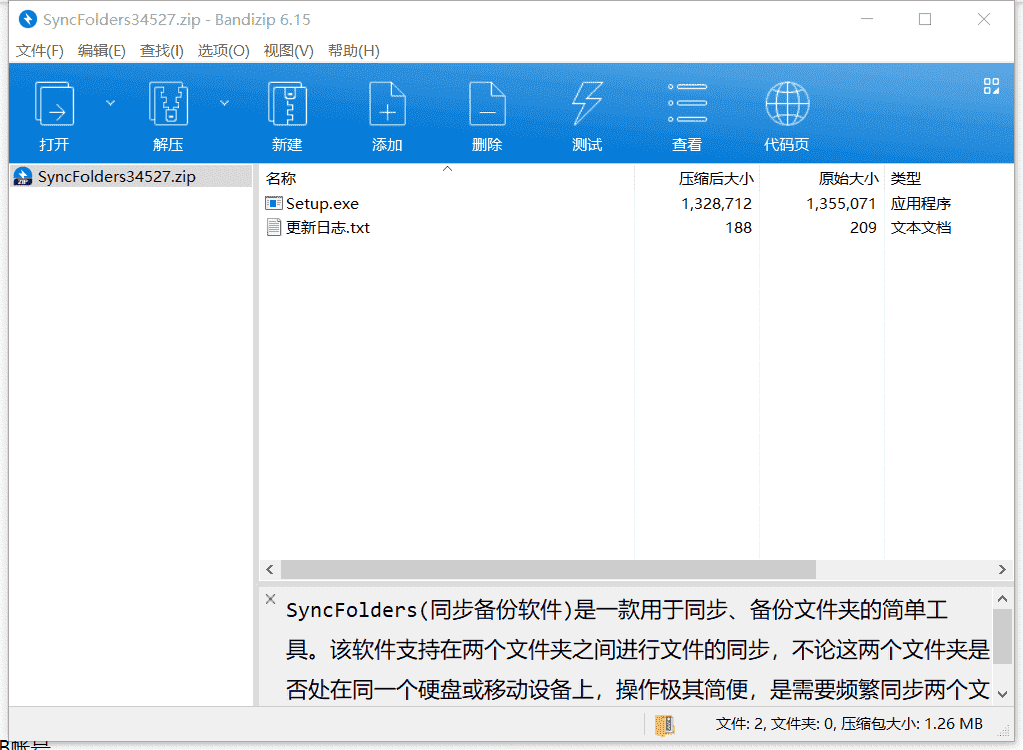Click the SyncFolders description comment text
The width and height of the screenshot is (1023, 750).
[637, 650]
